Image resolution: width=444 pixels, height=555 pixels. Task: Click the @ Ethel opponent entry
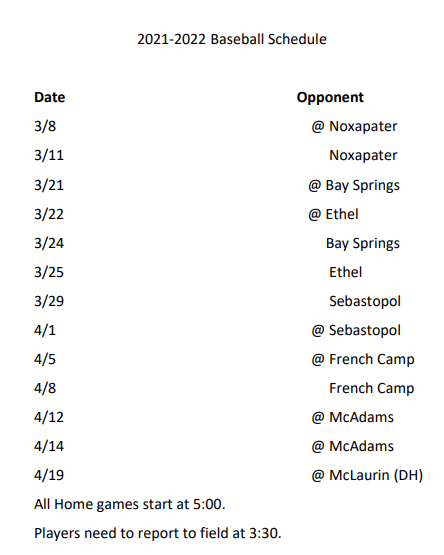(x=334, y=214)
